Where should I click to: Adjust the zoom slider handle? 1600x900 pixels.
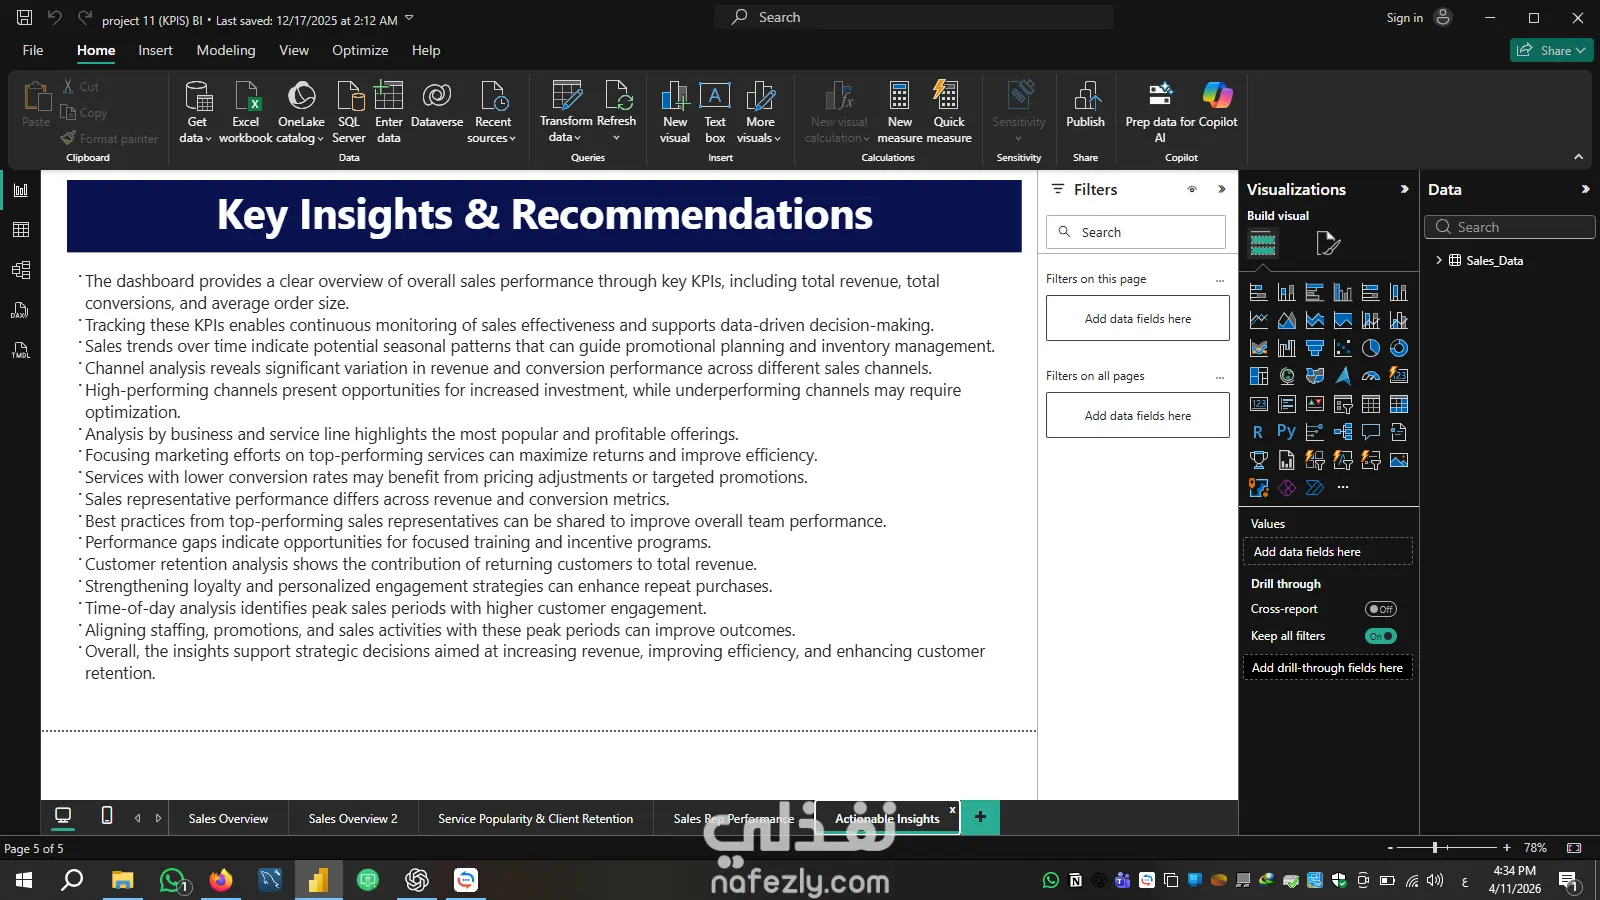[1435, 847]
